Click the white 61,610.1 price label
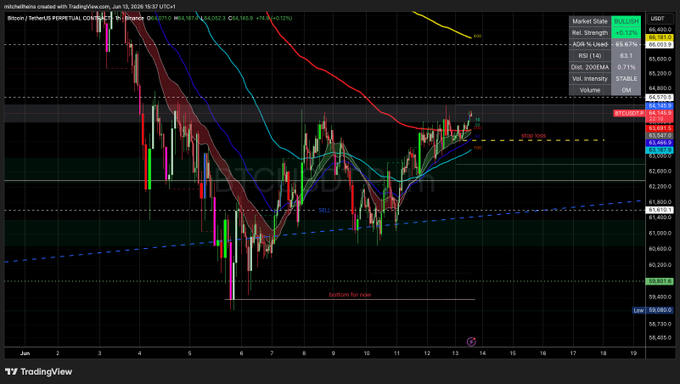Viewport: 680px width, 384px height. pyautogui.click(x=660, y=210)
